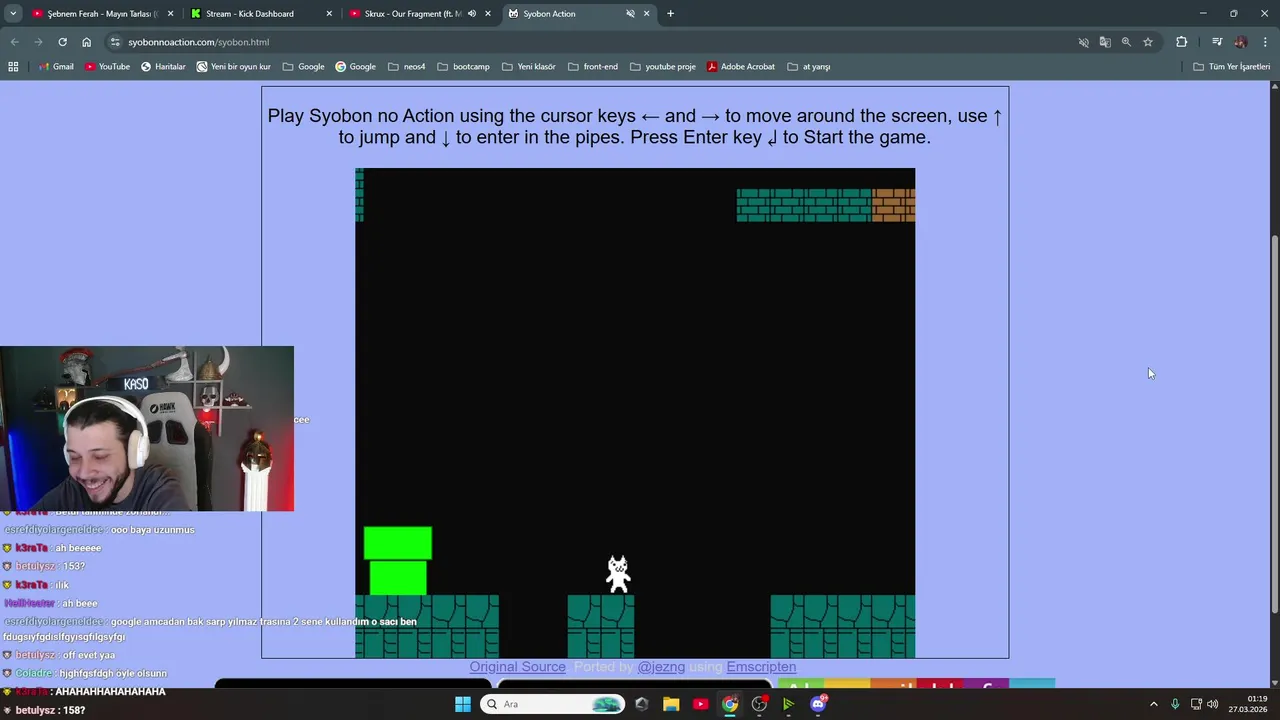Open the YouTube bookmark
1280x720 pixels.
[107, 67]
